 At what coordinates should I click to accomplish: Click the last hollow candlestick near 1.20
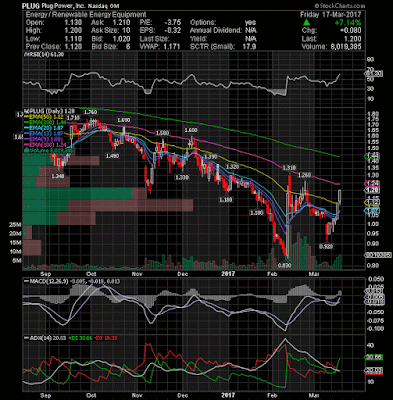pos(340,196)
